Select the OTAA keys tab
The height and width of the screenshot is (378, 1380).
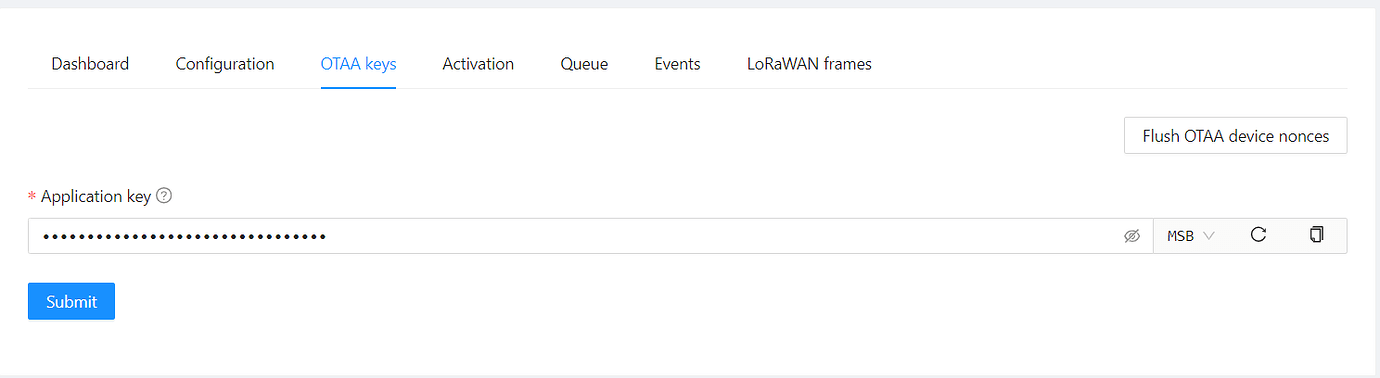coord(358,64)
